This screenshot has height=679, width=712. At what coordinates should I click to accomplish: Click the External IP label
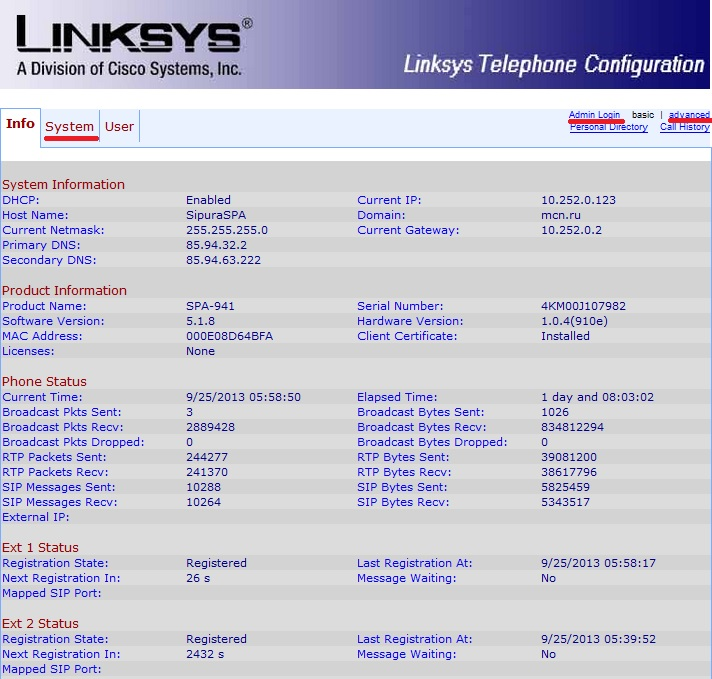click(35, 516)
